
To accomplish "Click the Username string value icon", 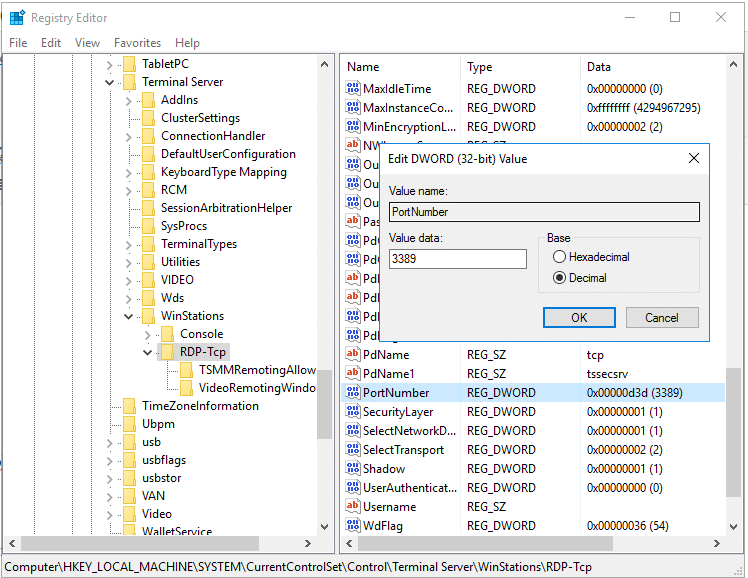I will (x=352, y=507).
